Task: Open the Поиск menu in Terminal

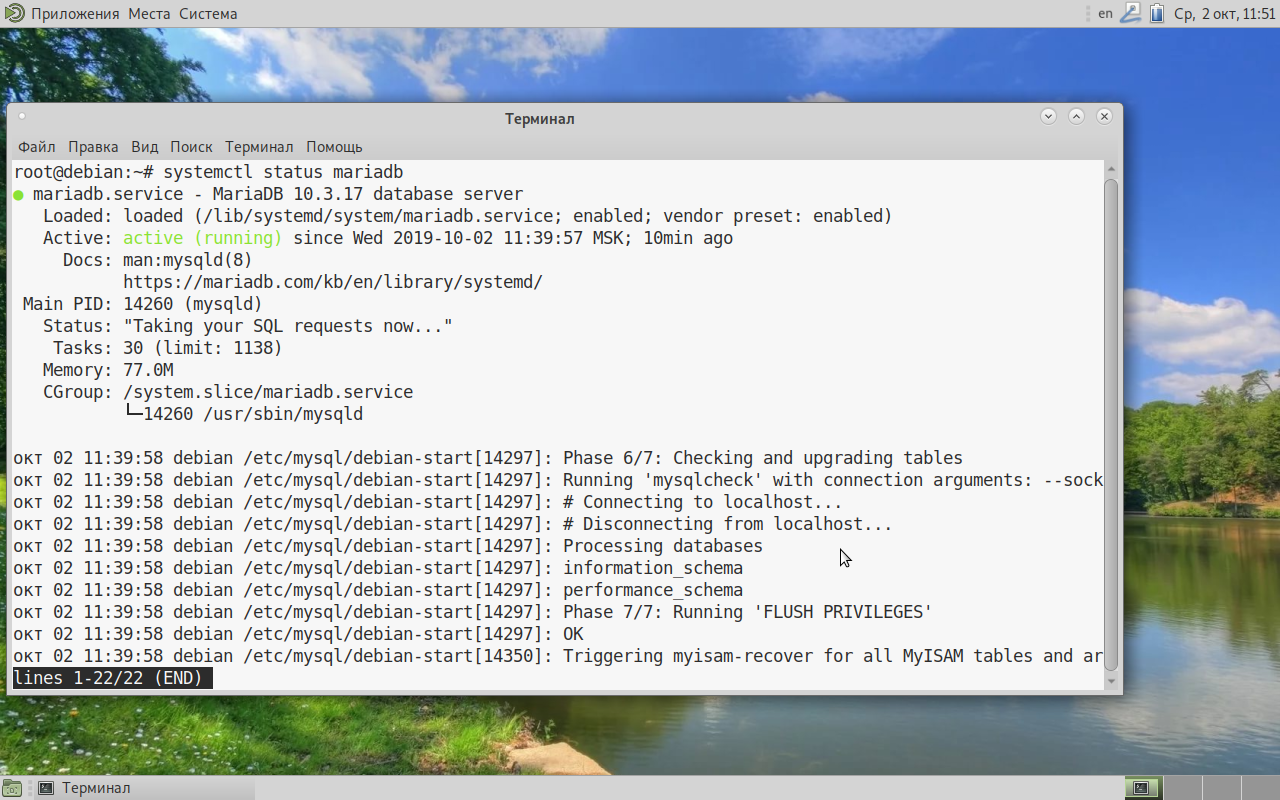Action: (191, 147)
